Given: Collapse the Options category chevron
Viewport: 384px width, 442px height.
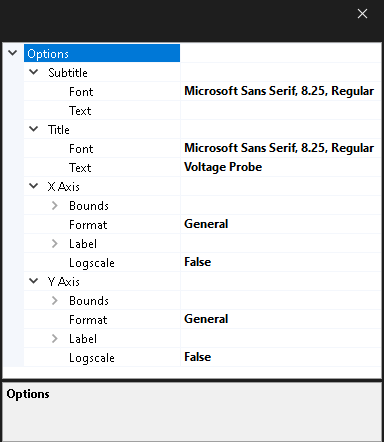Looking at the screenshot, I should pos(13,53).
